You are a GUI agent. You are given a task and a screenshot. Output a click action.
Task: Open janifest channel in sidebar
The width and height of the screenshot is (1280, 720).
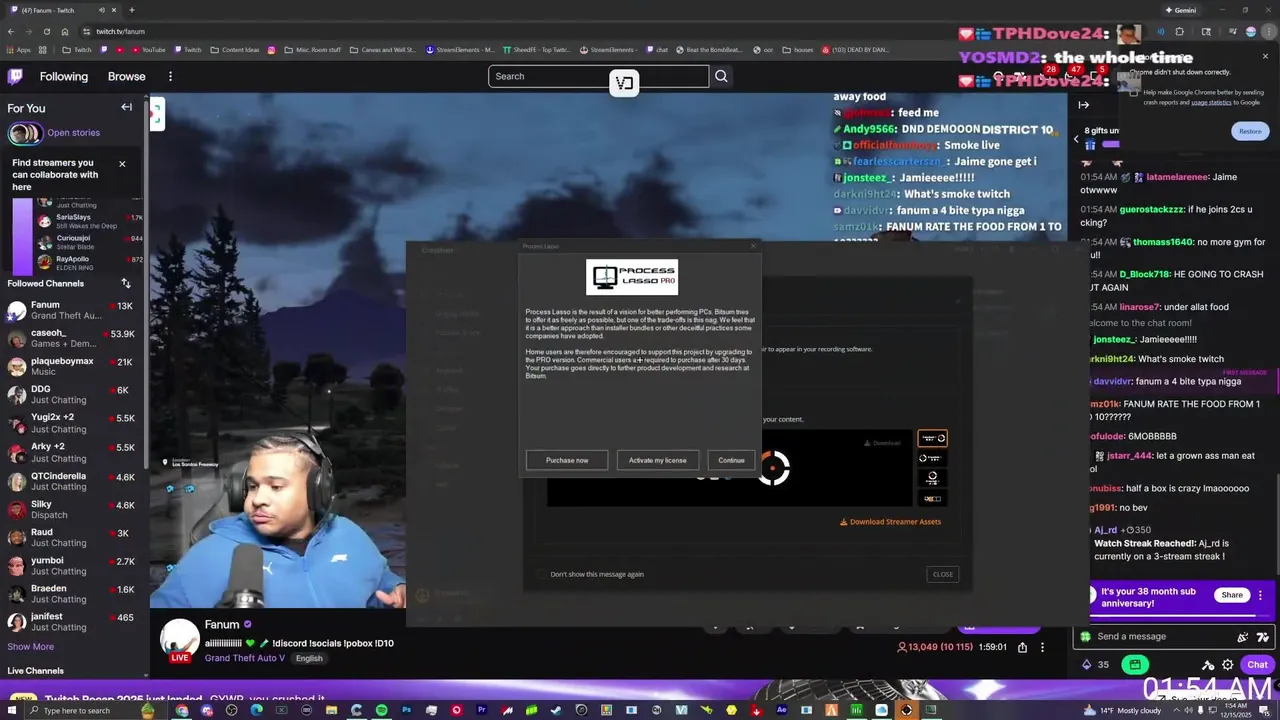coord(74,622)
